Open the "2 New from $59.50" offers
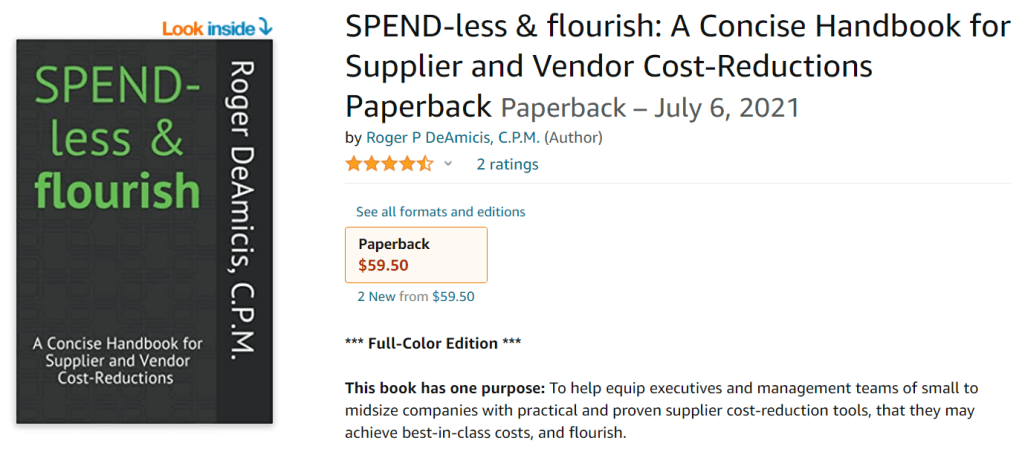The height and width of the screenshot is (449, 1022). point(416,296)
